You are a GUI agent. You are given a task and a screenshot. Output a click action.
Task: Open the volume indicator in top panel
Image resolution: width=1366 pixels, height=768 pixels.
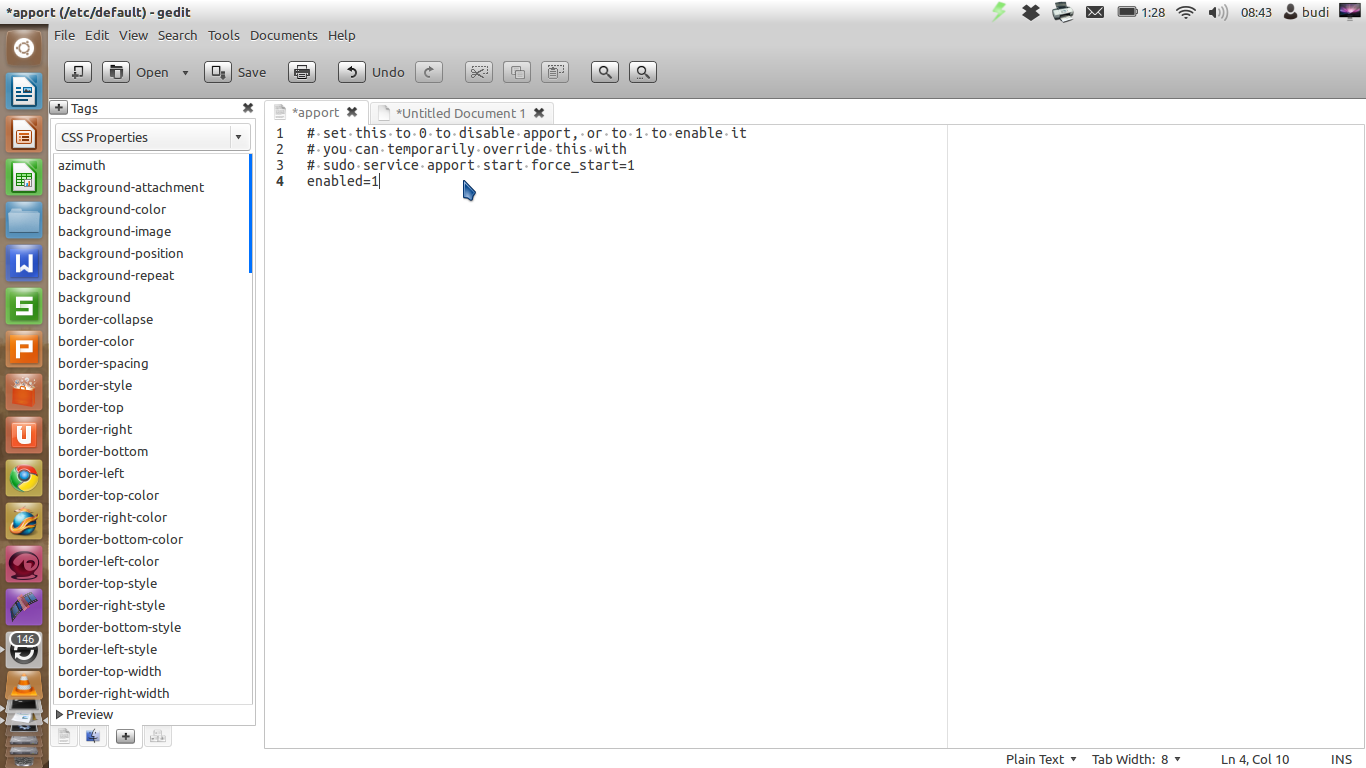(x=1218, y=12)
